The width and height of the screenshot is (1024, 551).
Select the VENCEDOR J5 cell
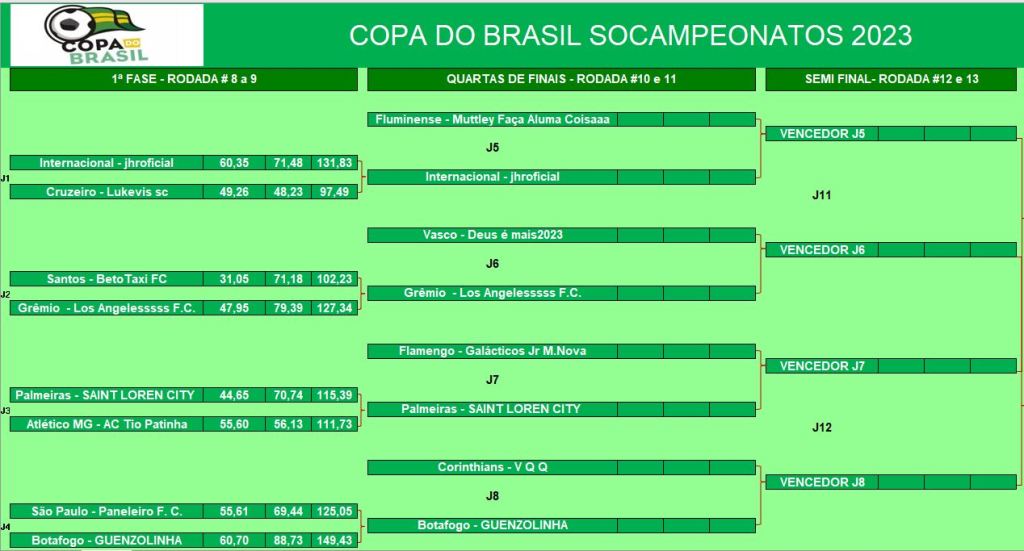[822, 134]
